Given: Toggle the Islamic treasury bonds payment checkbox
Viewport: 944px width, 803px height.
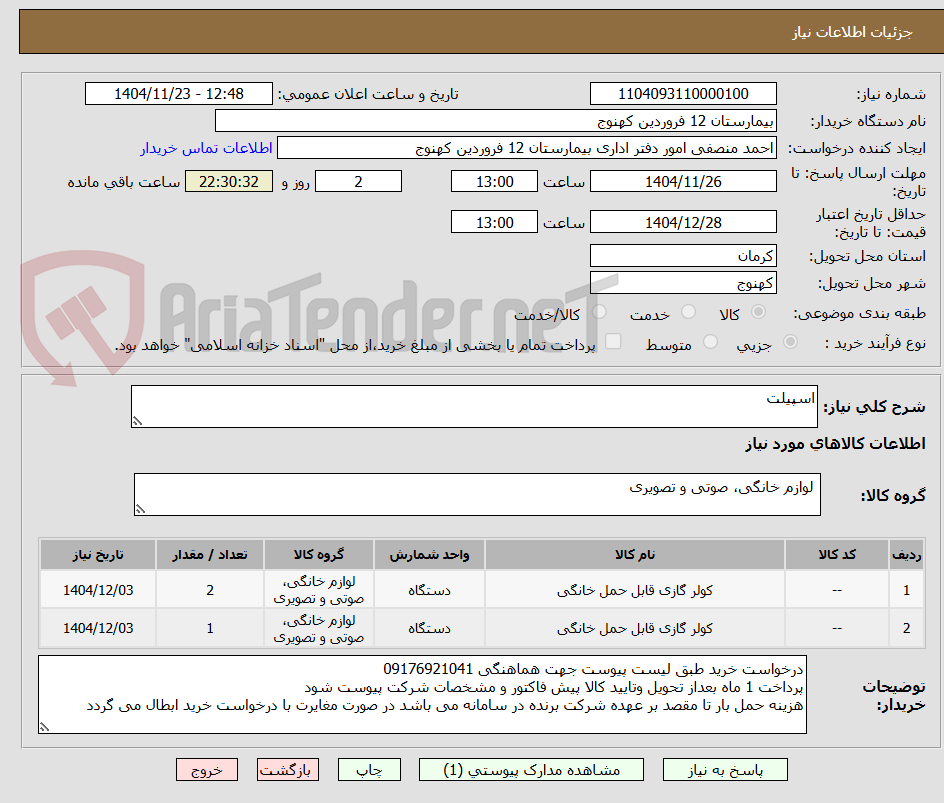Looking at the screenshot, I should 613,341.
